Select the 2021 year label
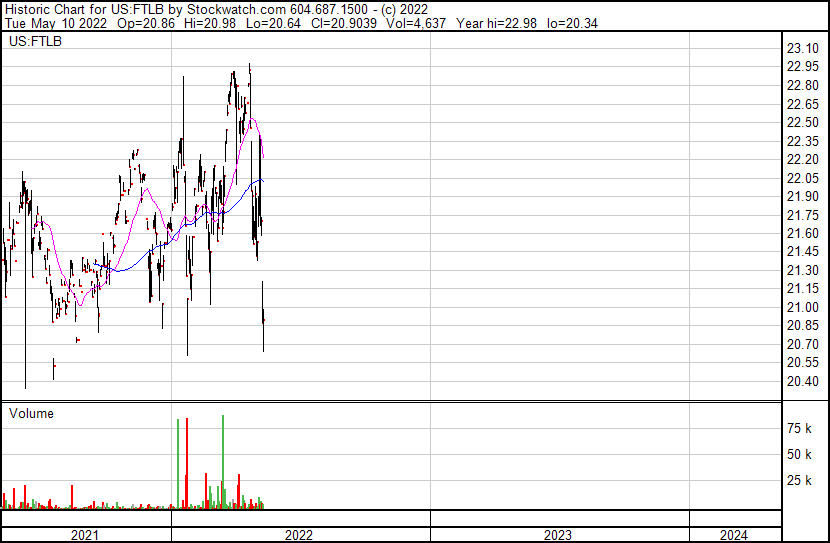This screenshot has width=830, height=543. pyautogui.click(x=85, y=535)
